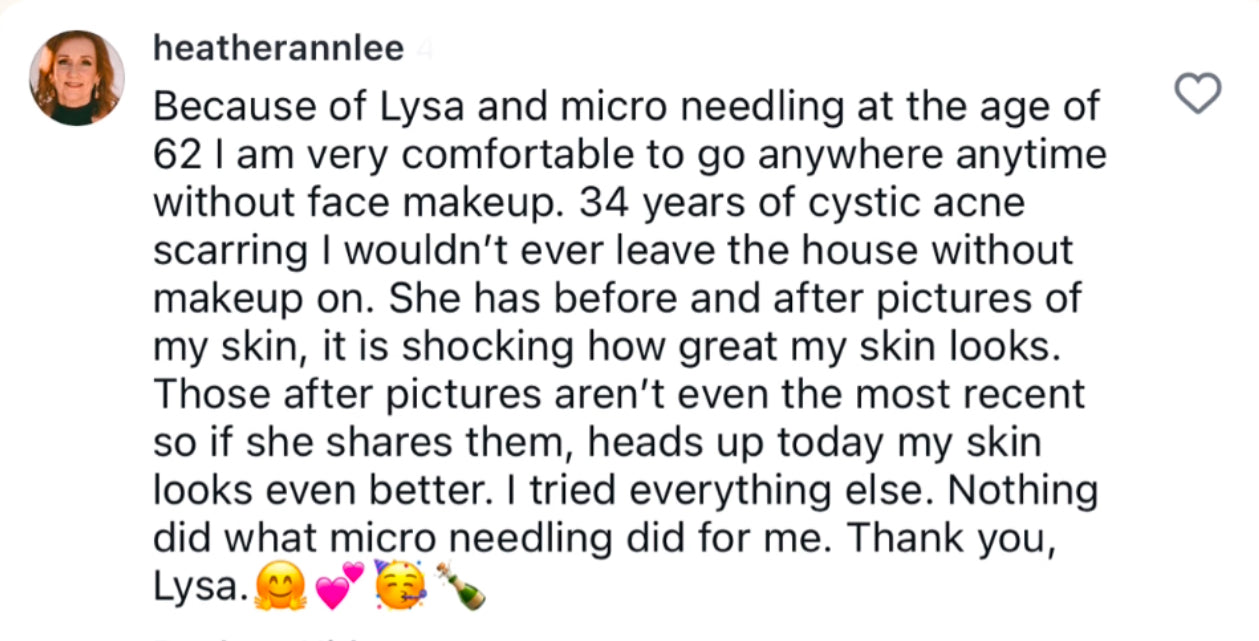The image size is (1259, 641).
Task: Click the faint timestamp beside the username
Action: [x=423, y=50]
